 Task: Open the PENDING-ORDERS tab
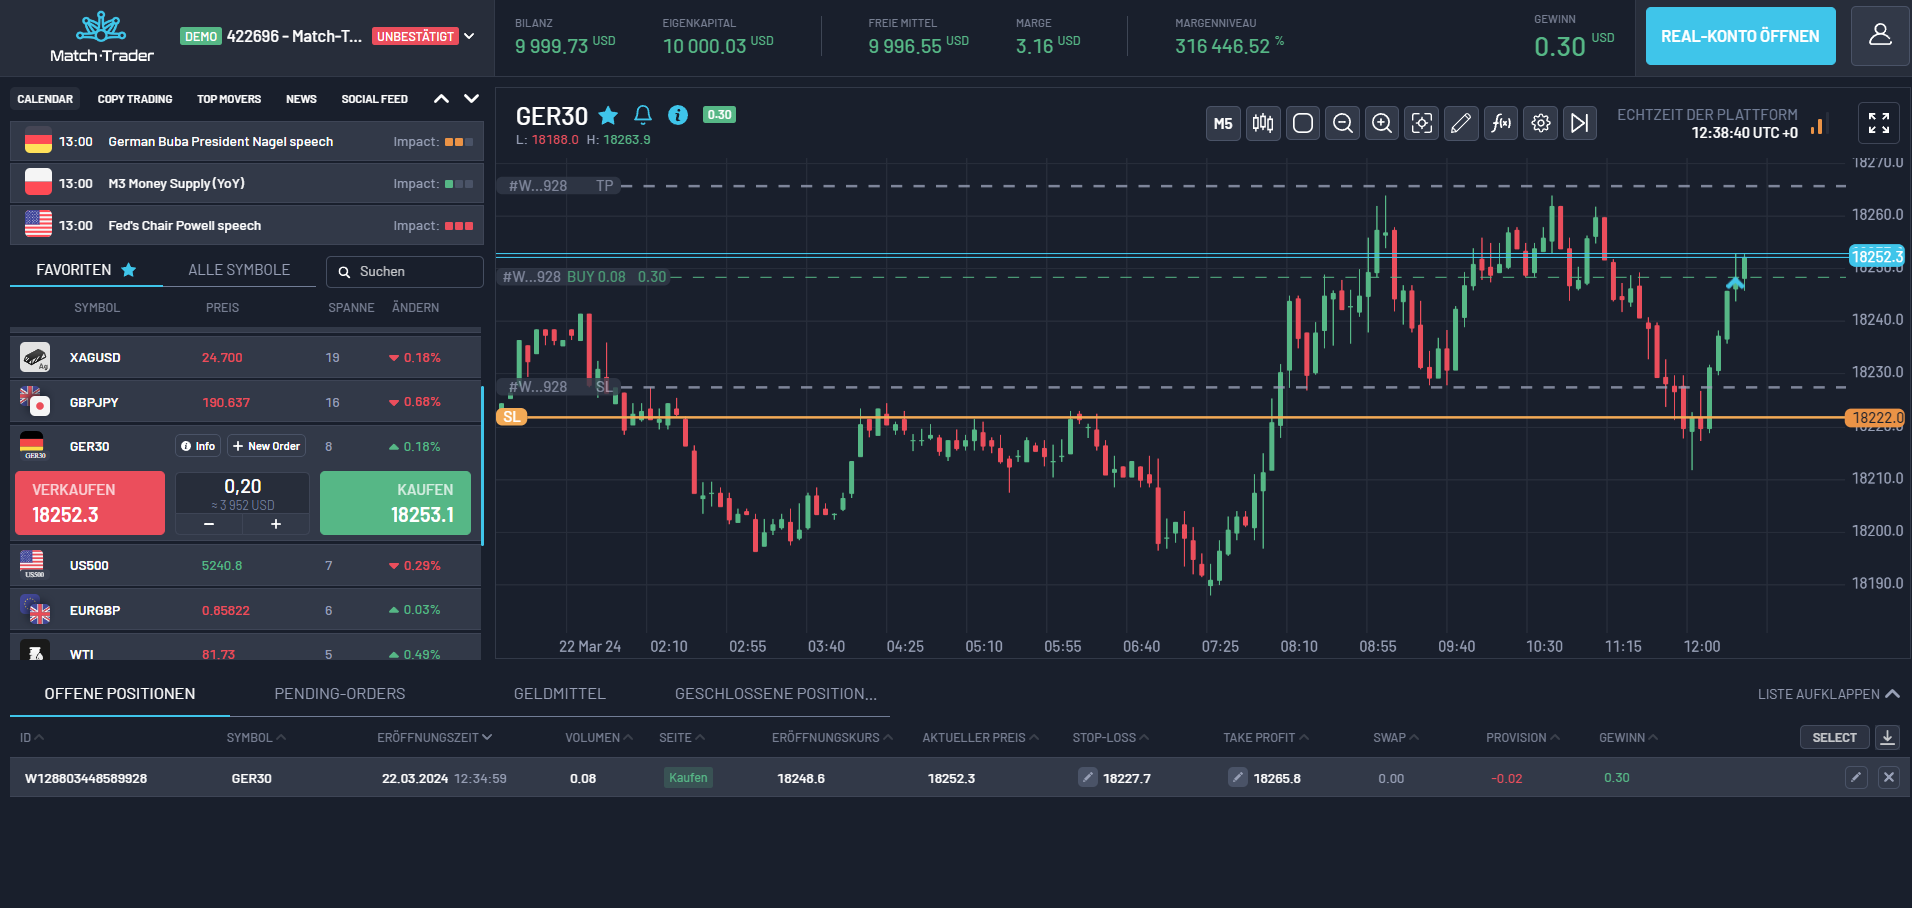340,694
